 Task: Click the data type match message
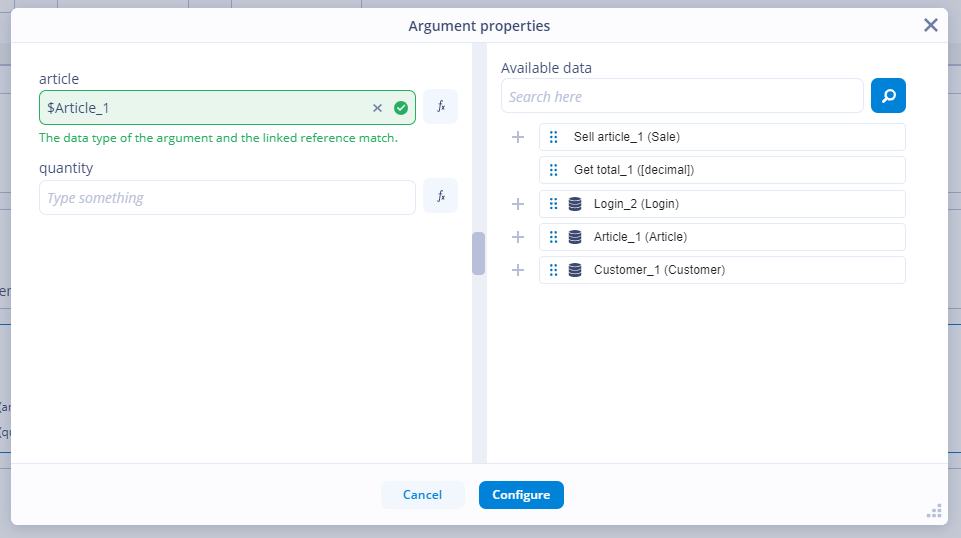pyautogui.click(x=218, y=138)
